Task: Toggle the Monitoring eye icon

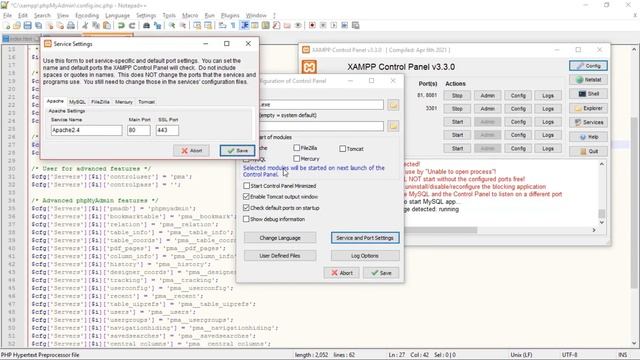Action: tap(298, 25)
